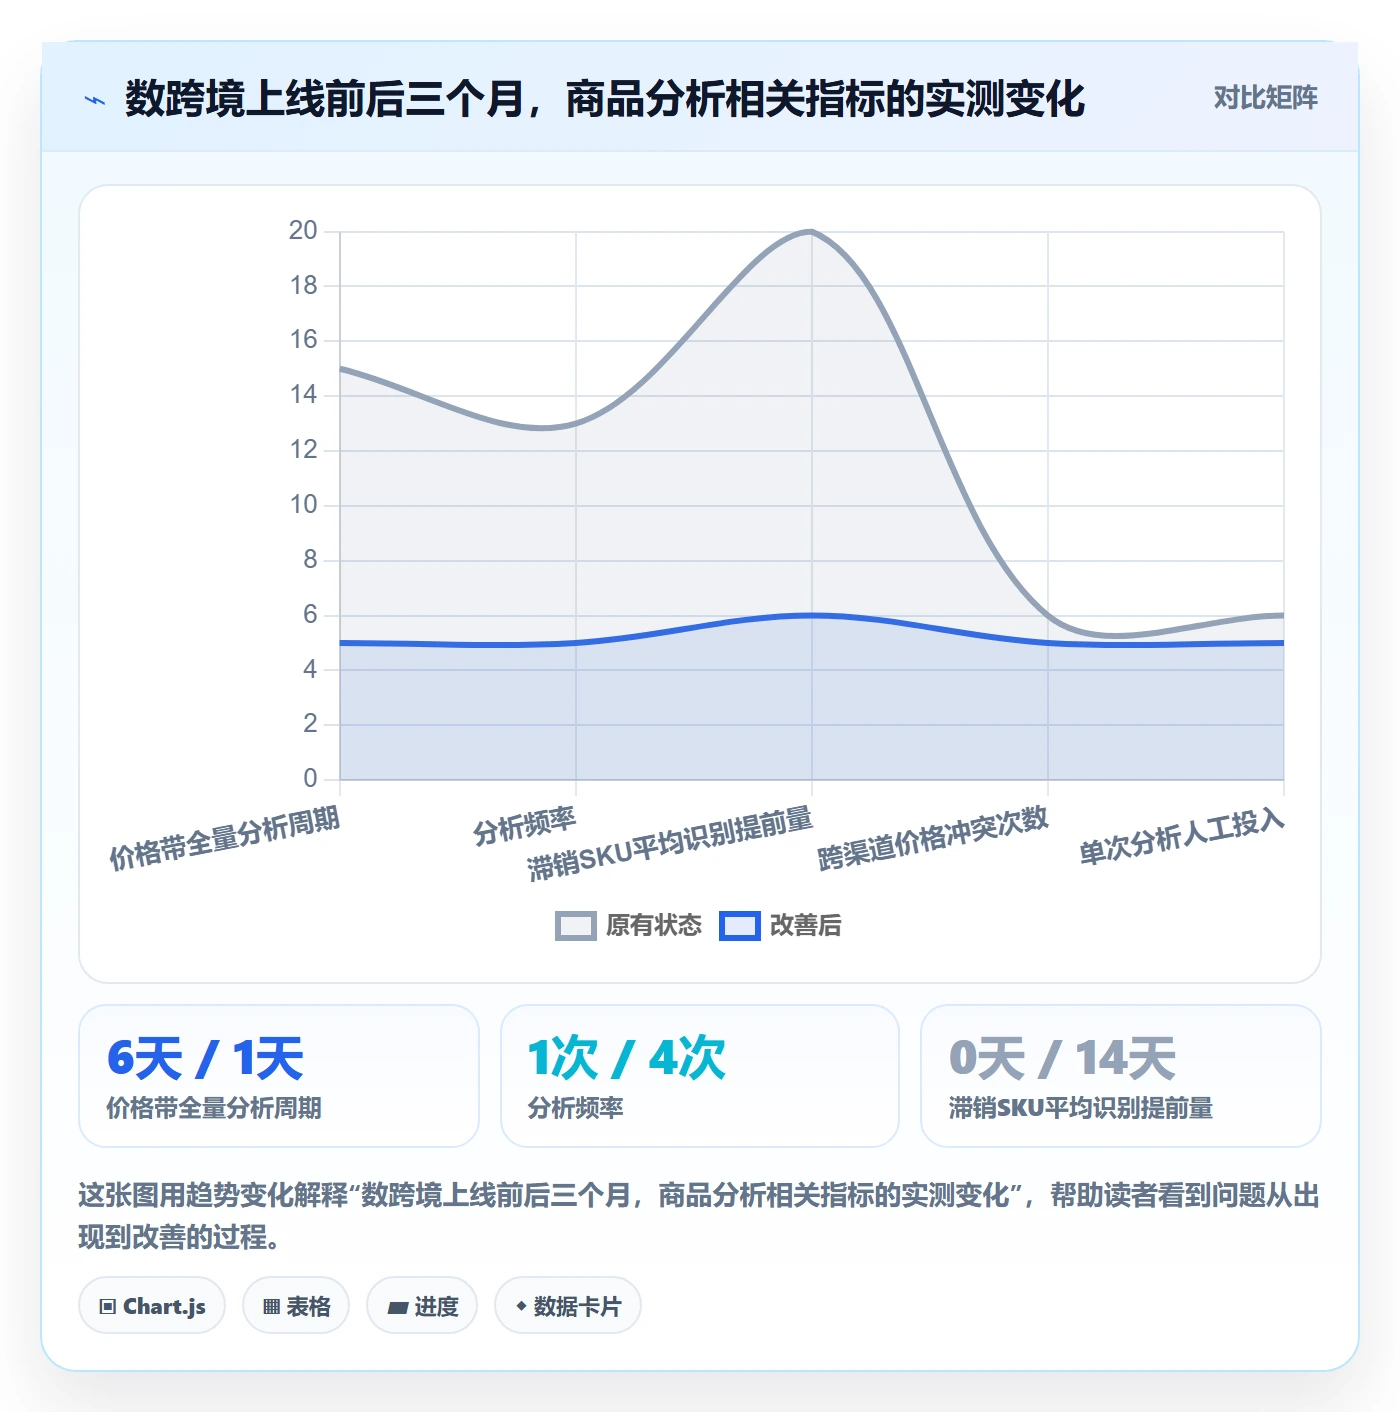Select the Chart.js tag
The height and width of the screenshot is (1412, 1400).
click(x=152, y=1306)
